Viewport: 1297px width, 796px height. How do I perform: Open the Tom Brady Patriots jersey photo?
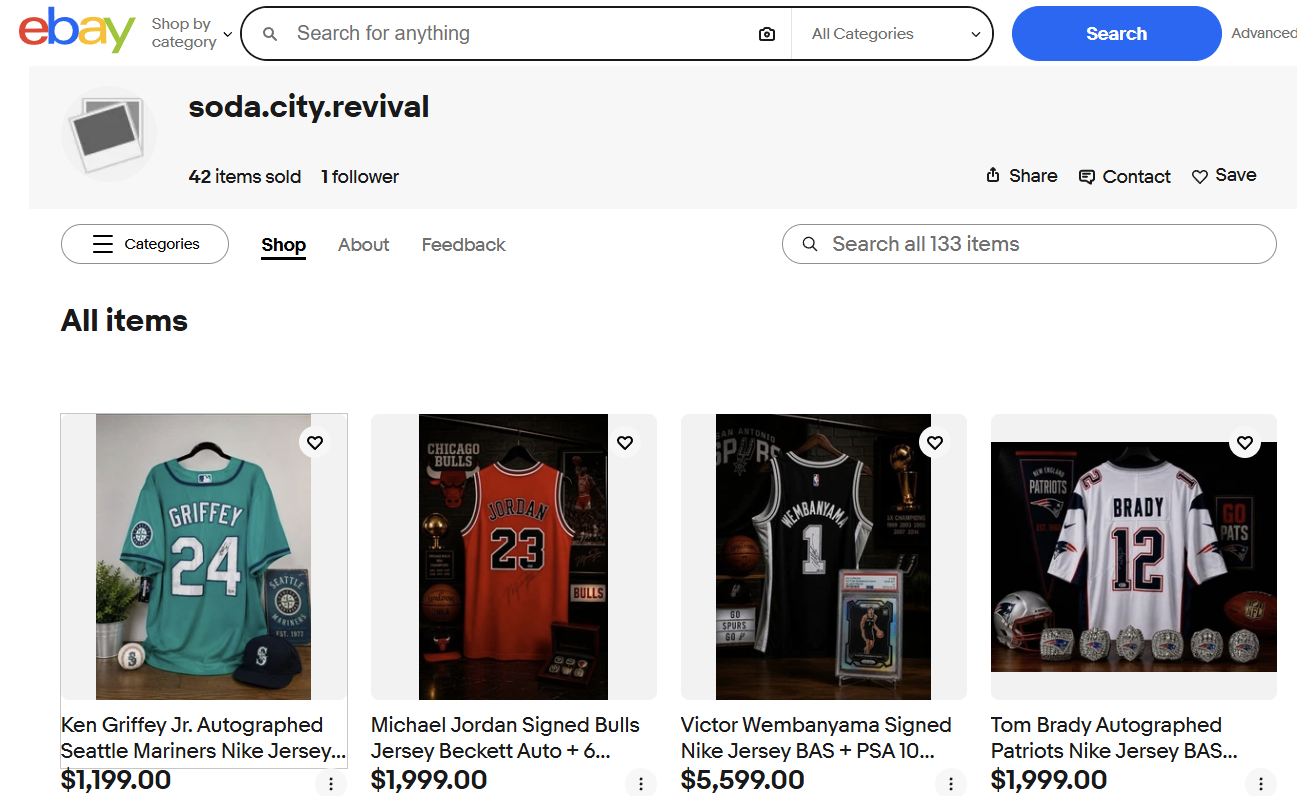(1134, 557)
